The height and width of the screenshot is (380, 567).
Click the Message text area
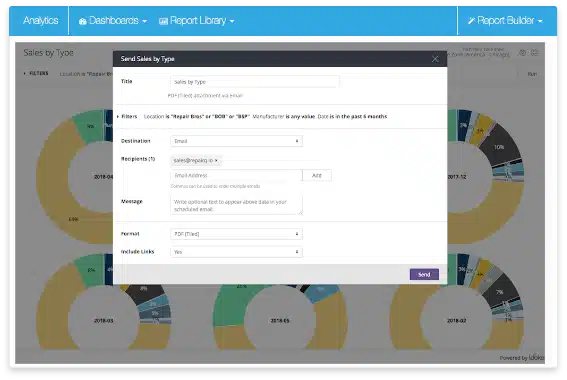(x=236, y=205)
